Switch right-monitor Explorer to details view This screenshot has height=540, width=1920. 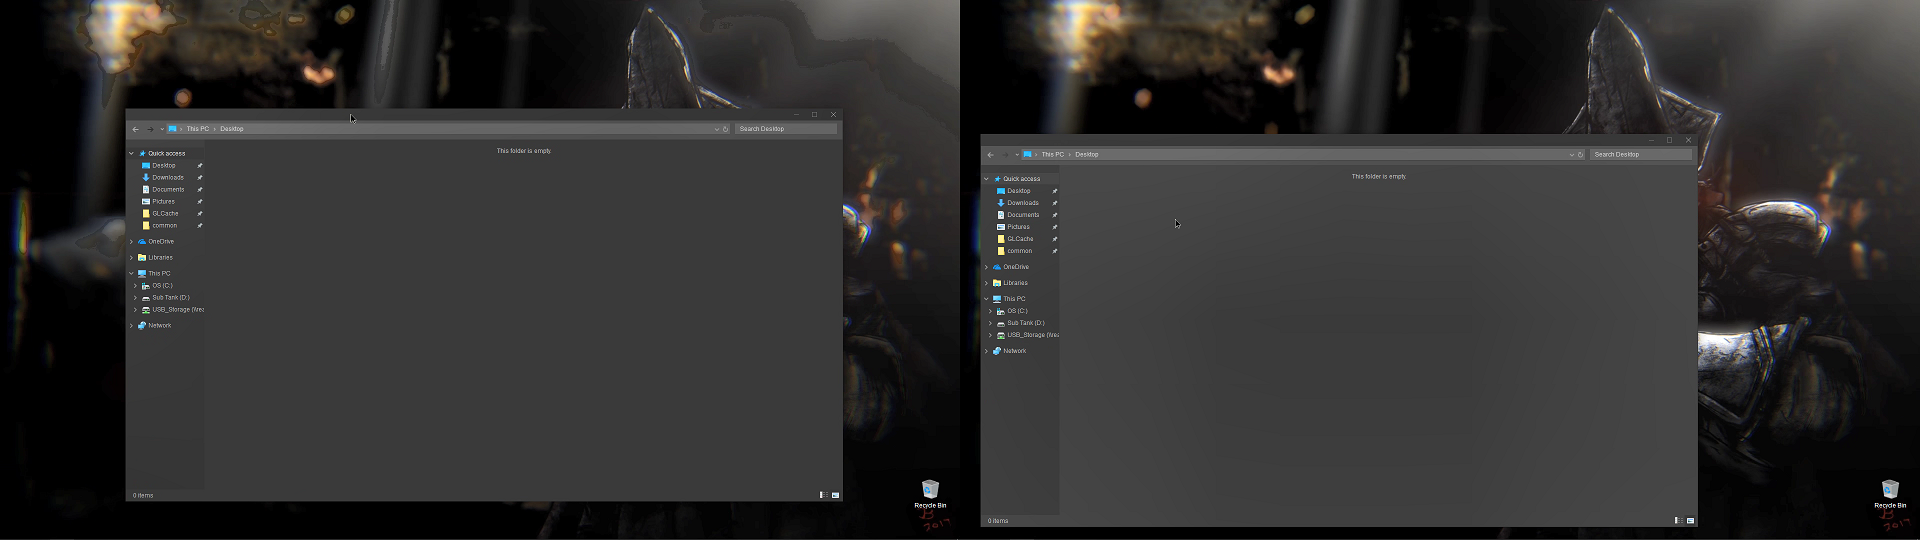tap(1679, 521)
